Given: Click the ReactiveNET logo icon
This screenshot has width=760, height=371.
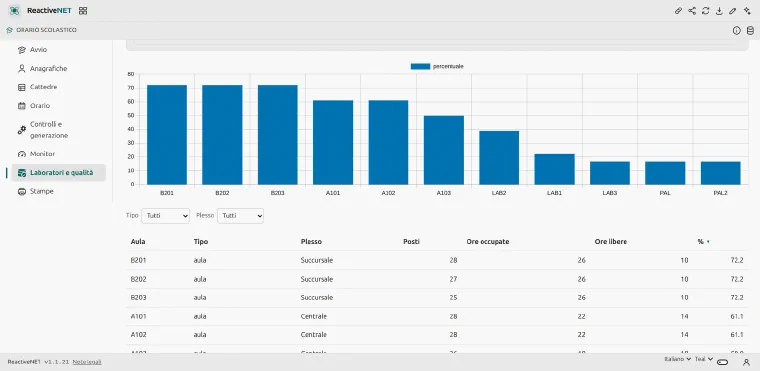Looking at the screenshot, I should coord(14,11).
